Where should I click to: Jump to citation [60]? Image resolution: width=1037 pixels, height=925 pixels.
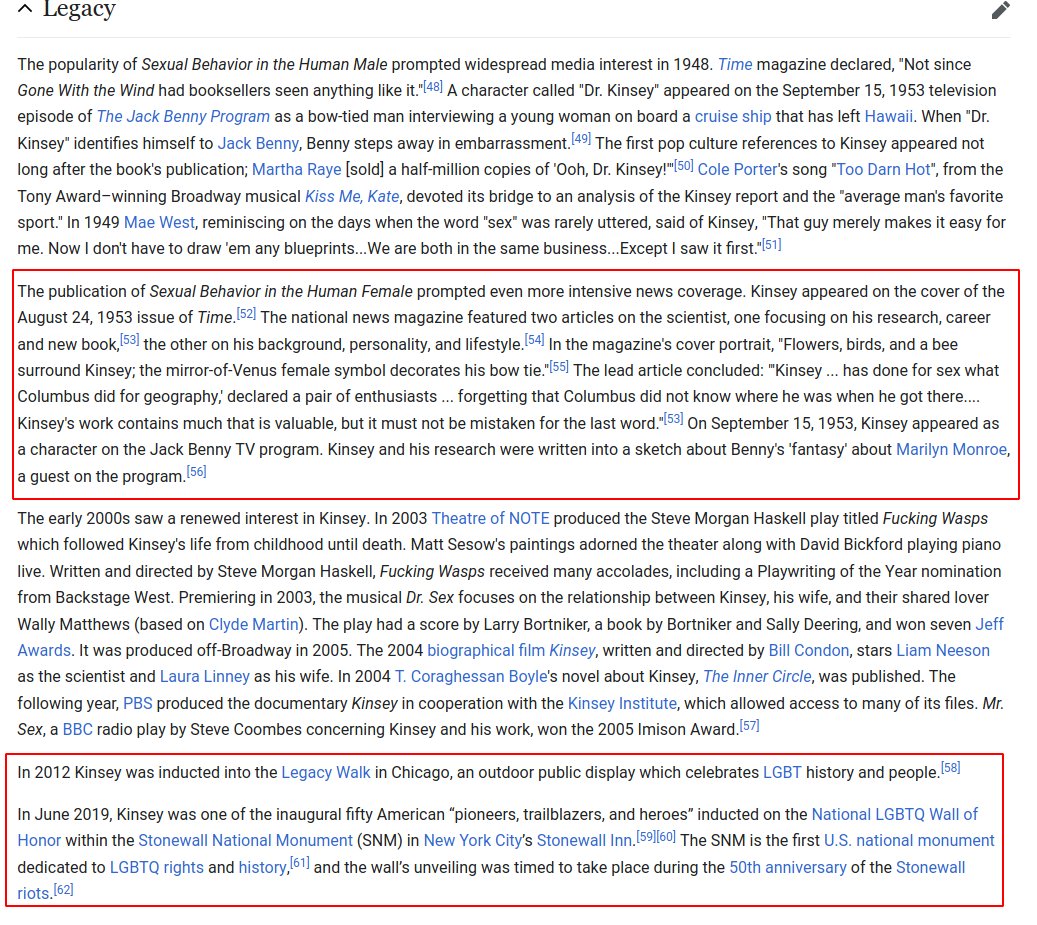pos(666,837)
